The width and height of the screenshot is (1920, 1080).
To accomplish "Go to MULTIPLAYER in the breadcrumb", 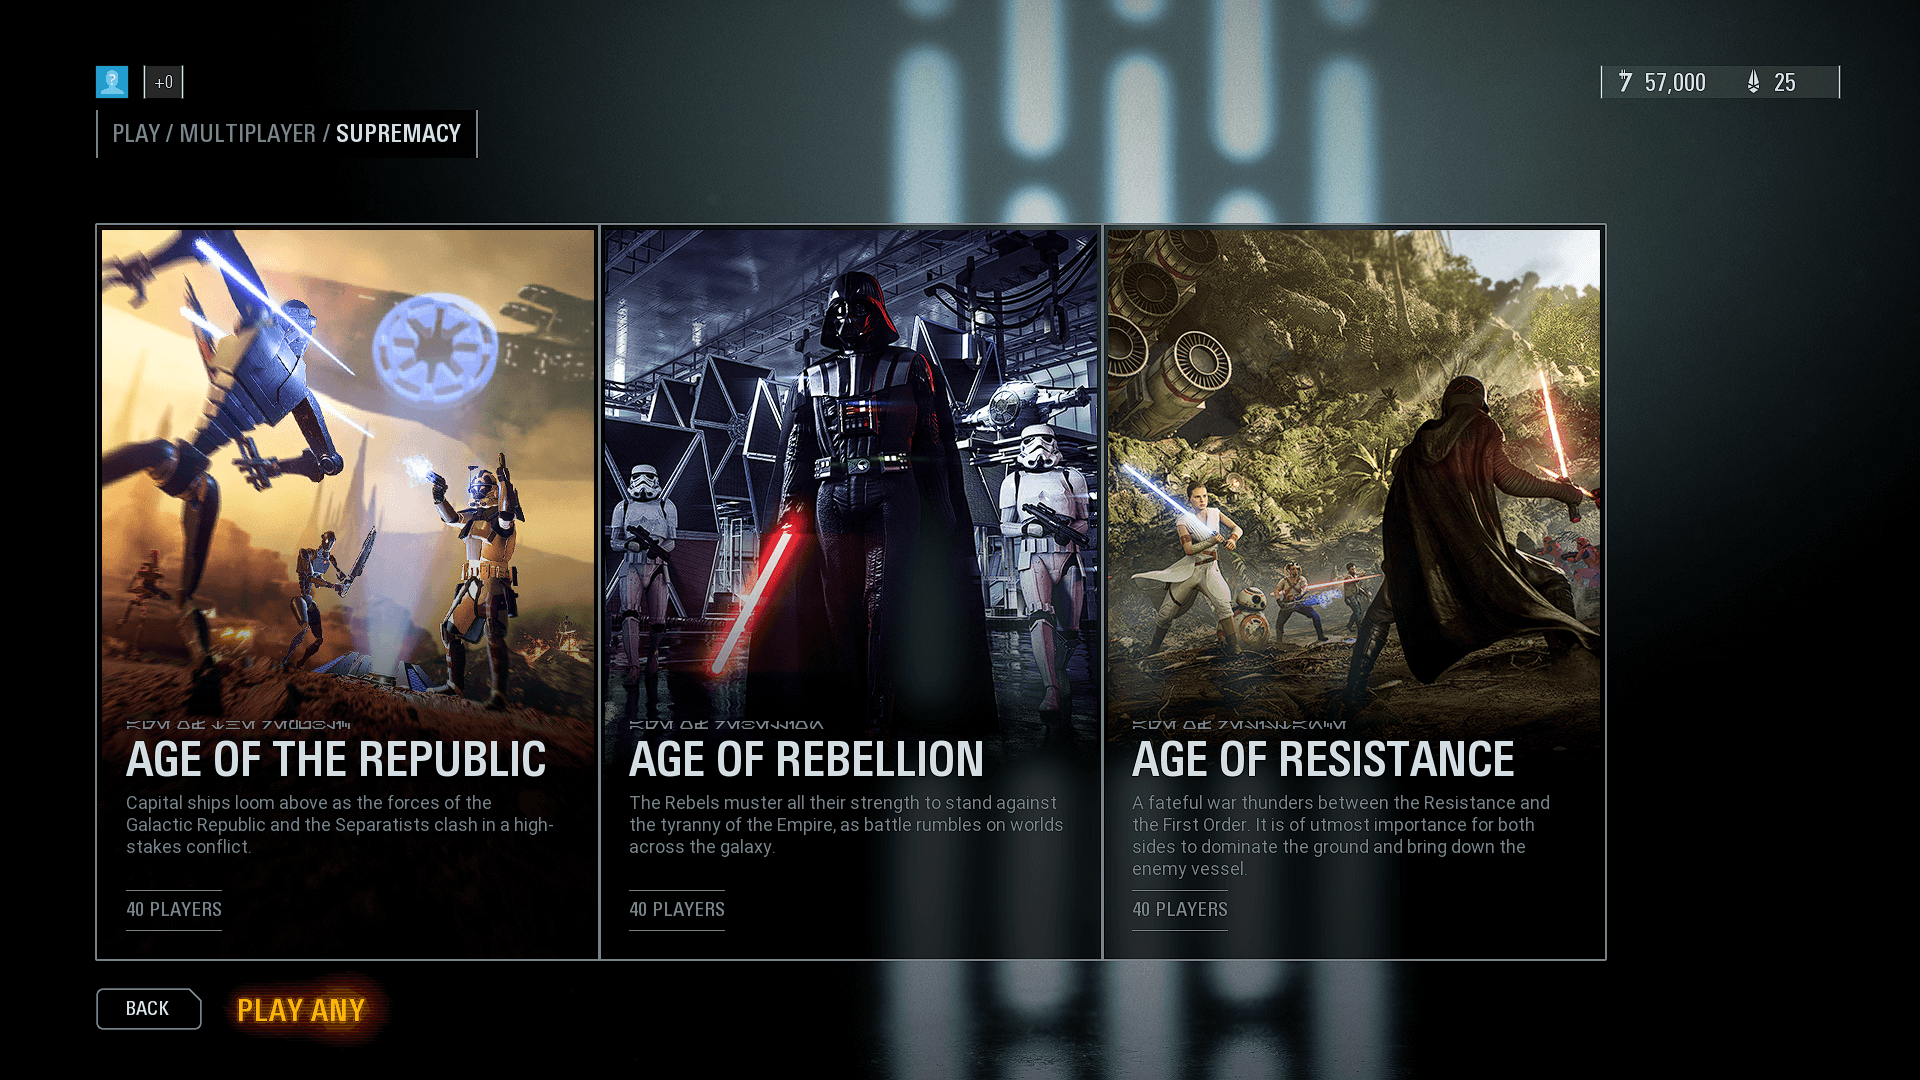I will coord(247,134).
